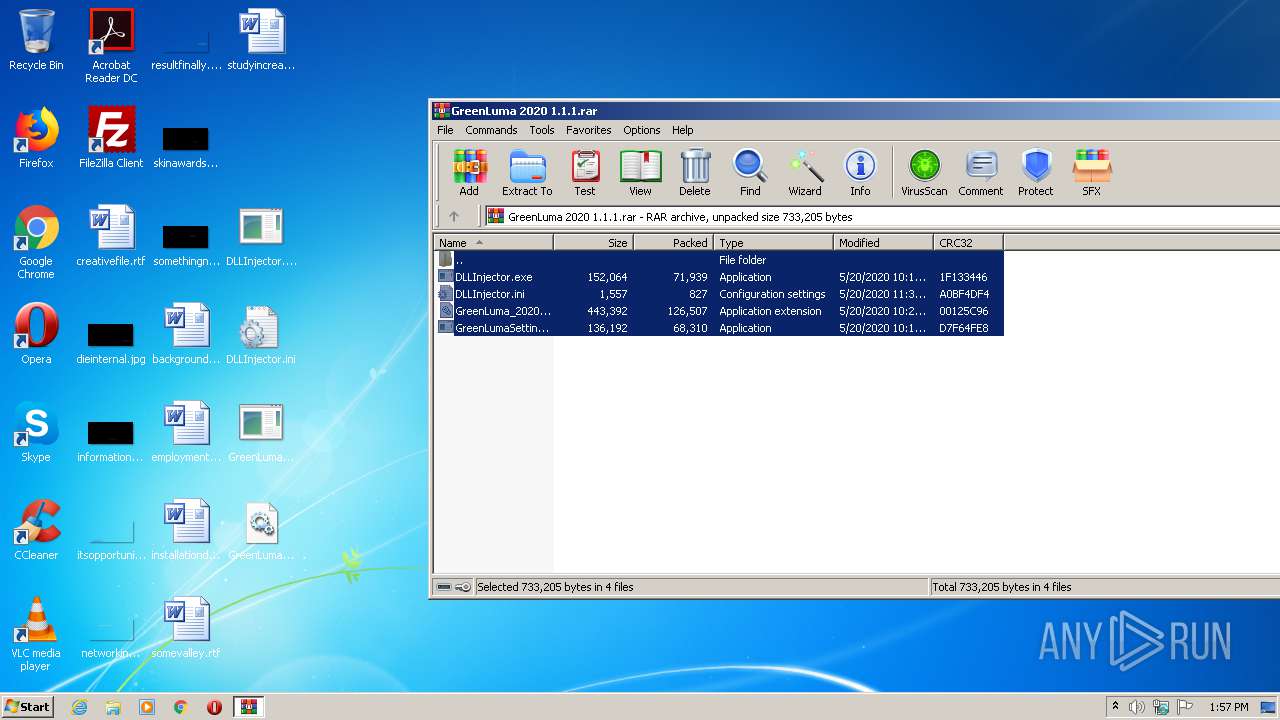Open Firefox desktop shortcut
The width and height of the screenshot is (1280, 720).
(36, 138)
